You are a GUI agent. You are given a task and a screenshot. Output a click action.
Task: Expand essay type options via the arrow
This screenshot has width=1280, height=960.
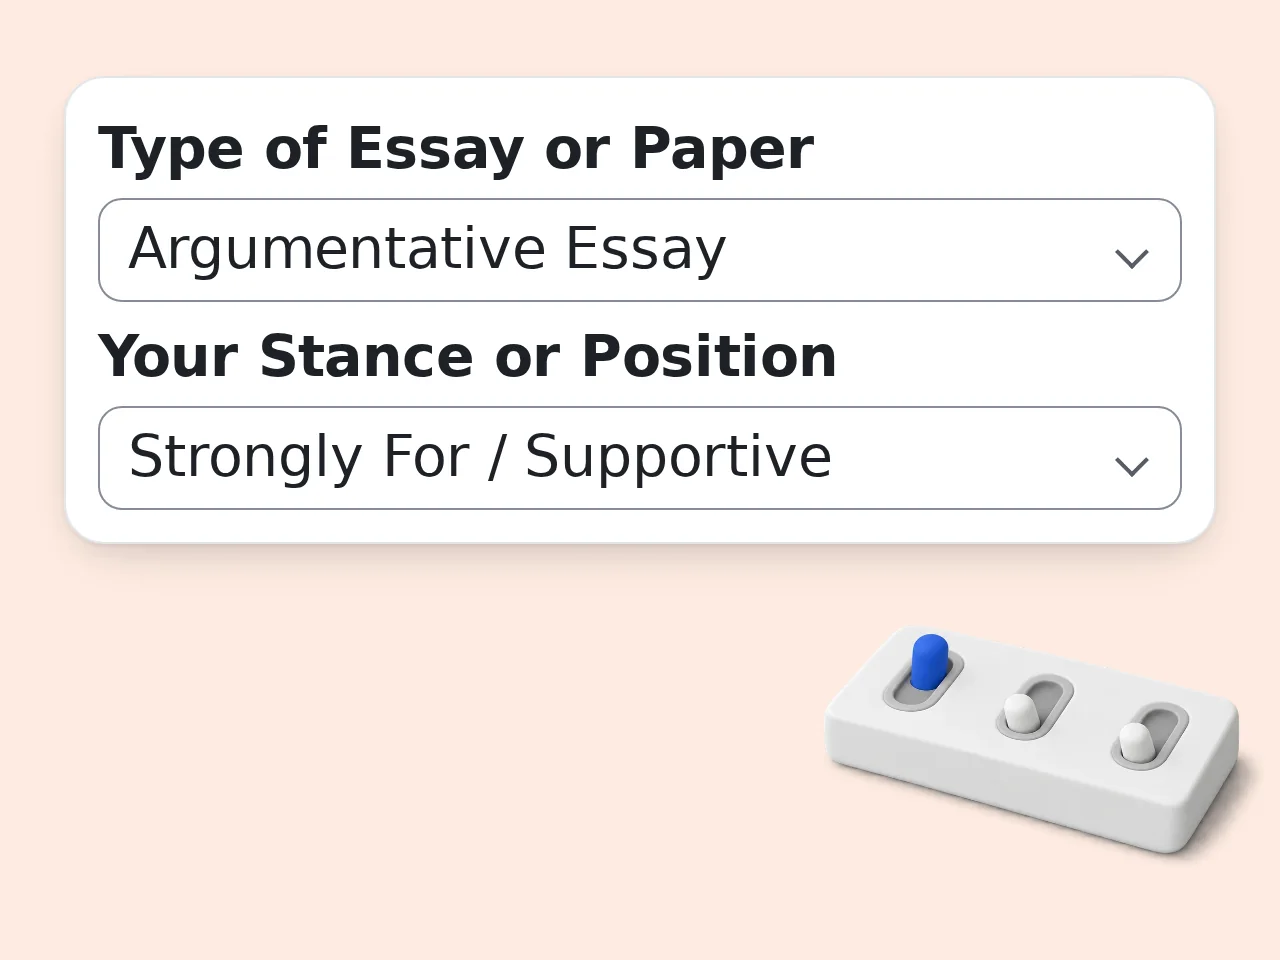(x=1131, y=258)
